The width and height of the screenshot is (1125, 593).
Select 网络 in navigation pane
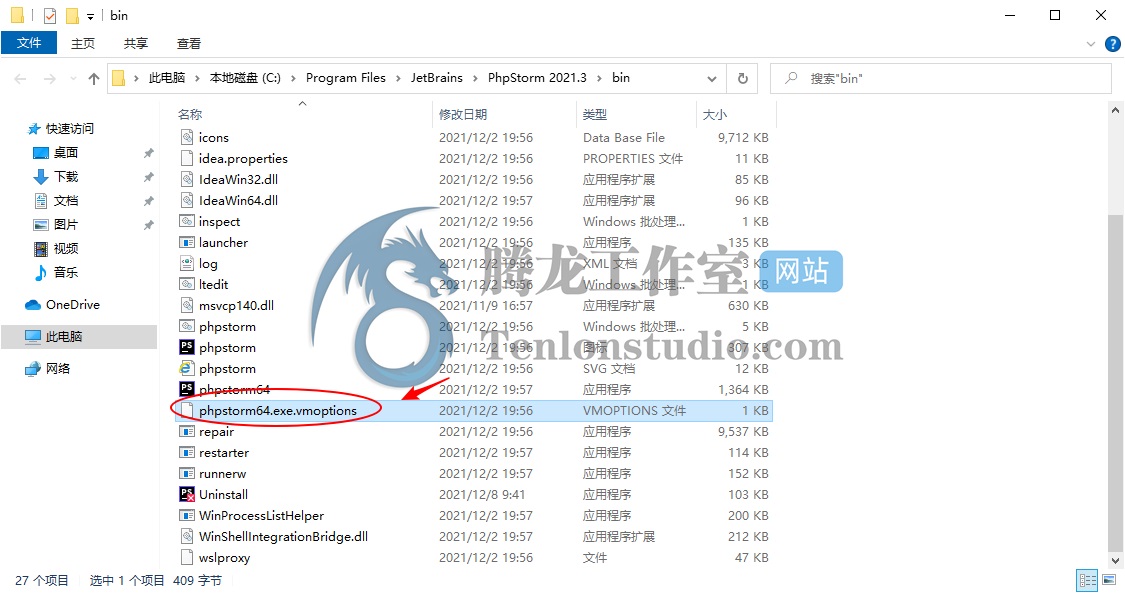pyautogui.click(x=58, y=369)
